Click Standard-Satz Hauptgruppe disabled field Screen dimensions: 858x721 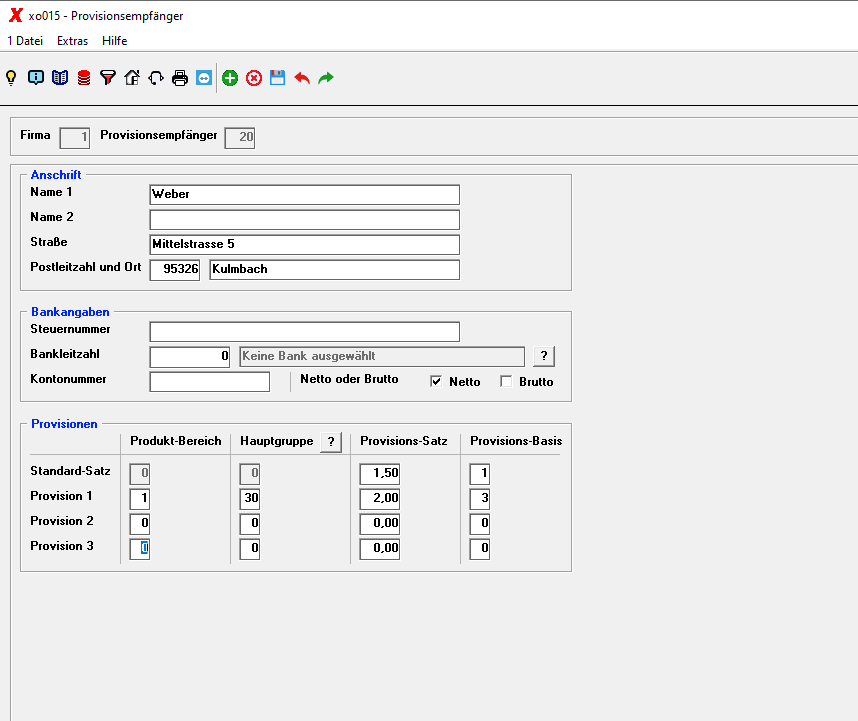click(x=250, y=473)
